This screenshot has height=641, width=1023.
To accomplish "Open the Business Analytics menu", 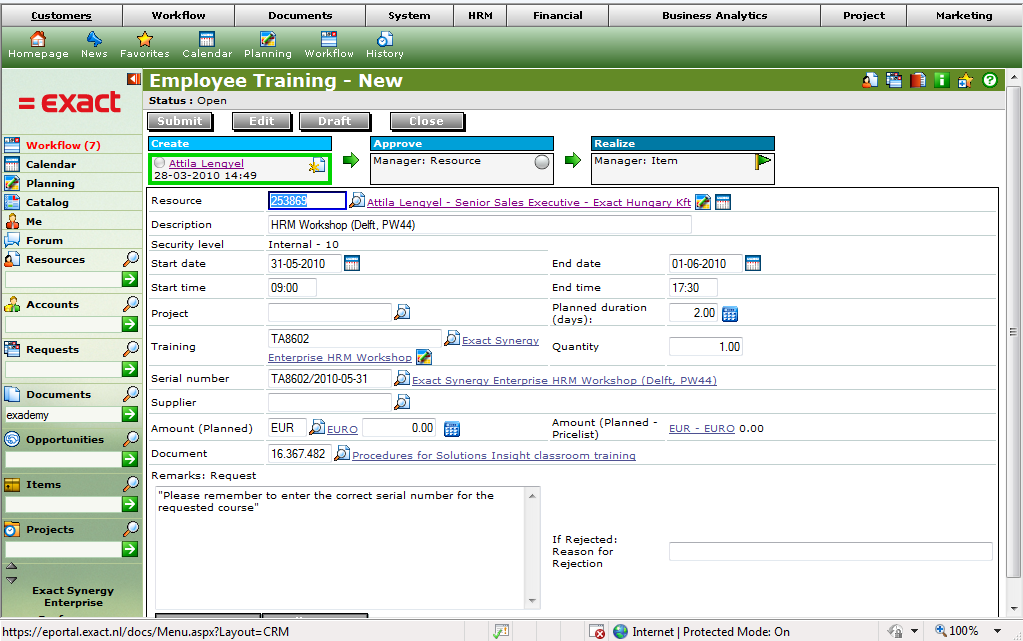I will click(x=714, y=16).
